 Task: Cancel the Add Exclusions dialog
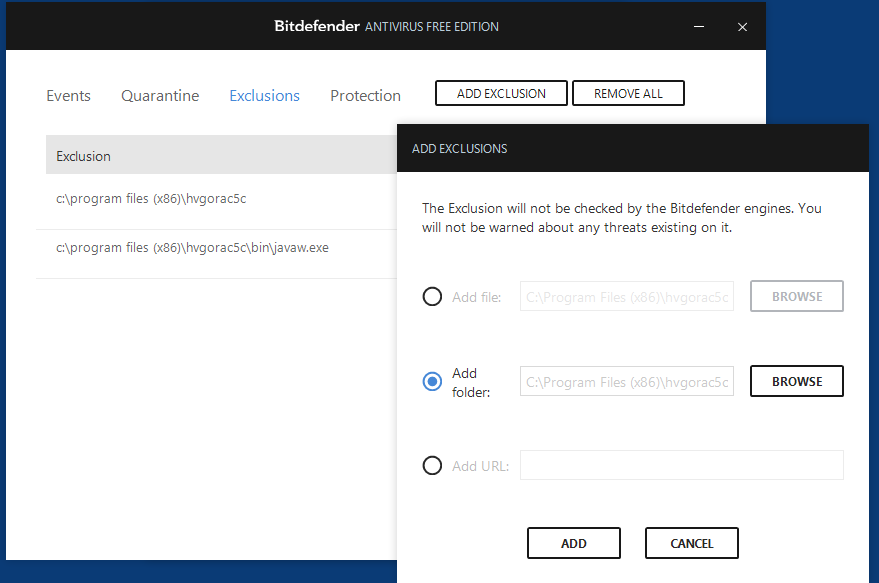pyautogui.click(x=692, y=543)
